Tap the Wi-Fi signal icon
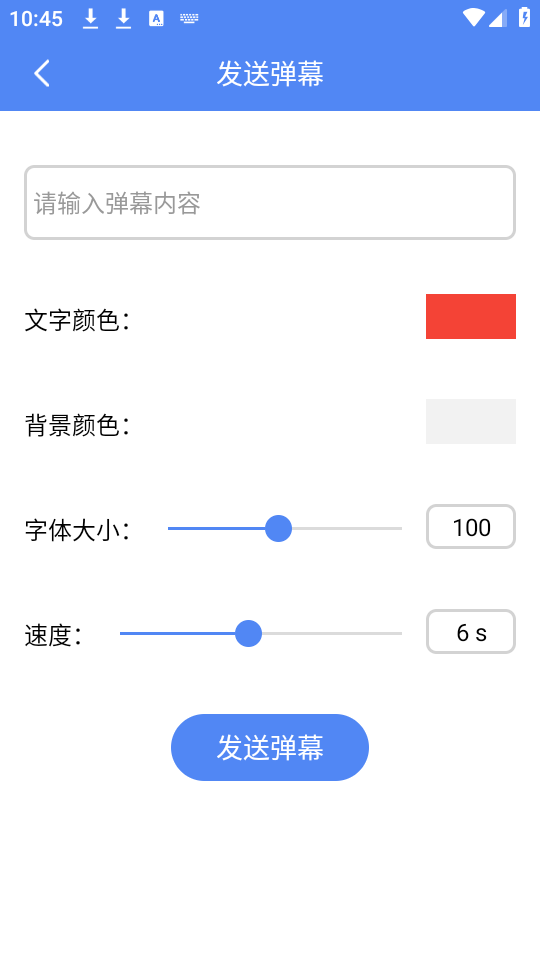540x960 pixels. click(473, 18)
